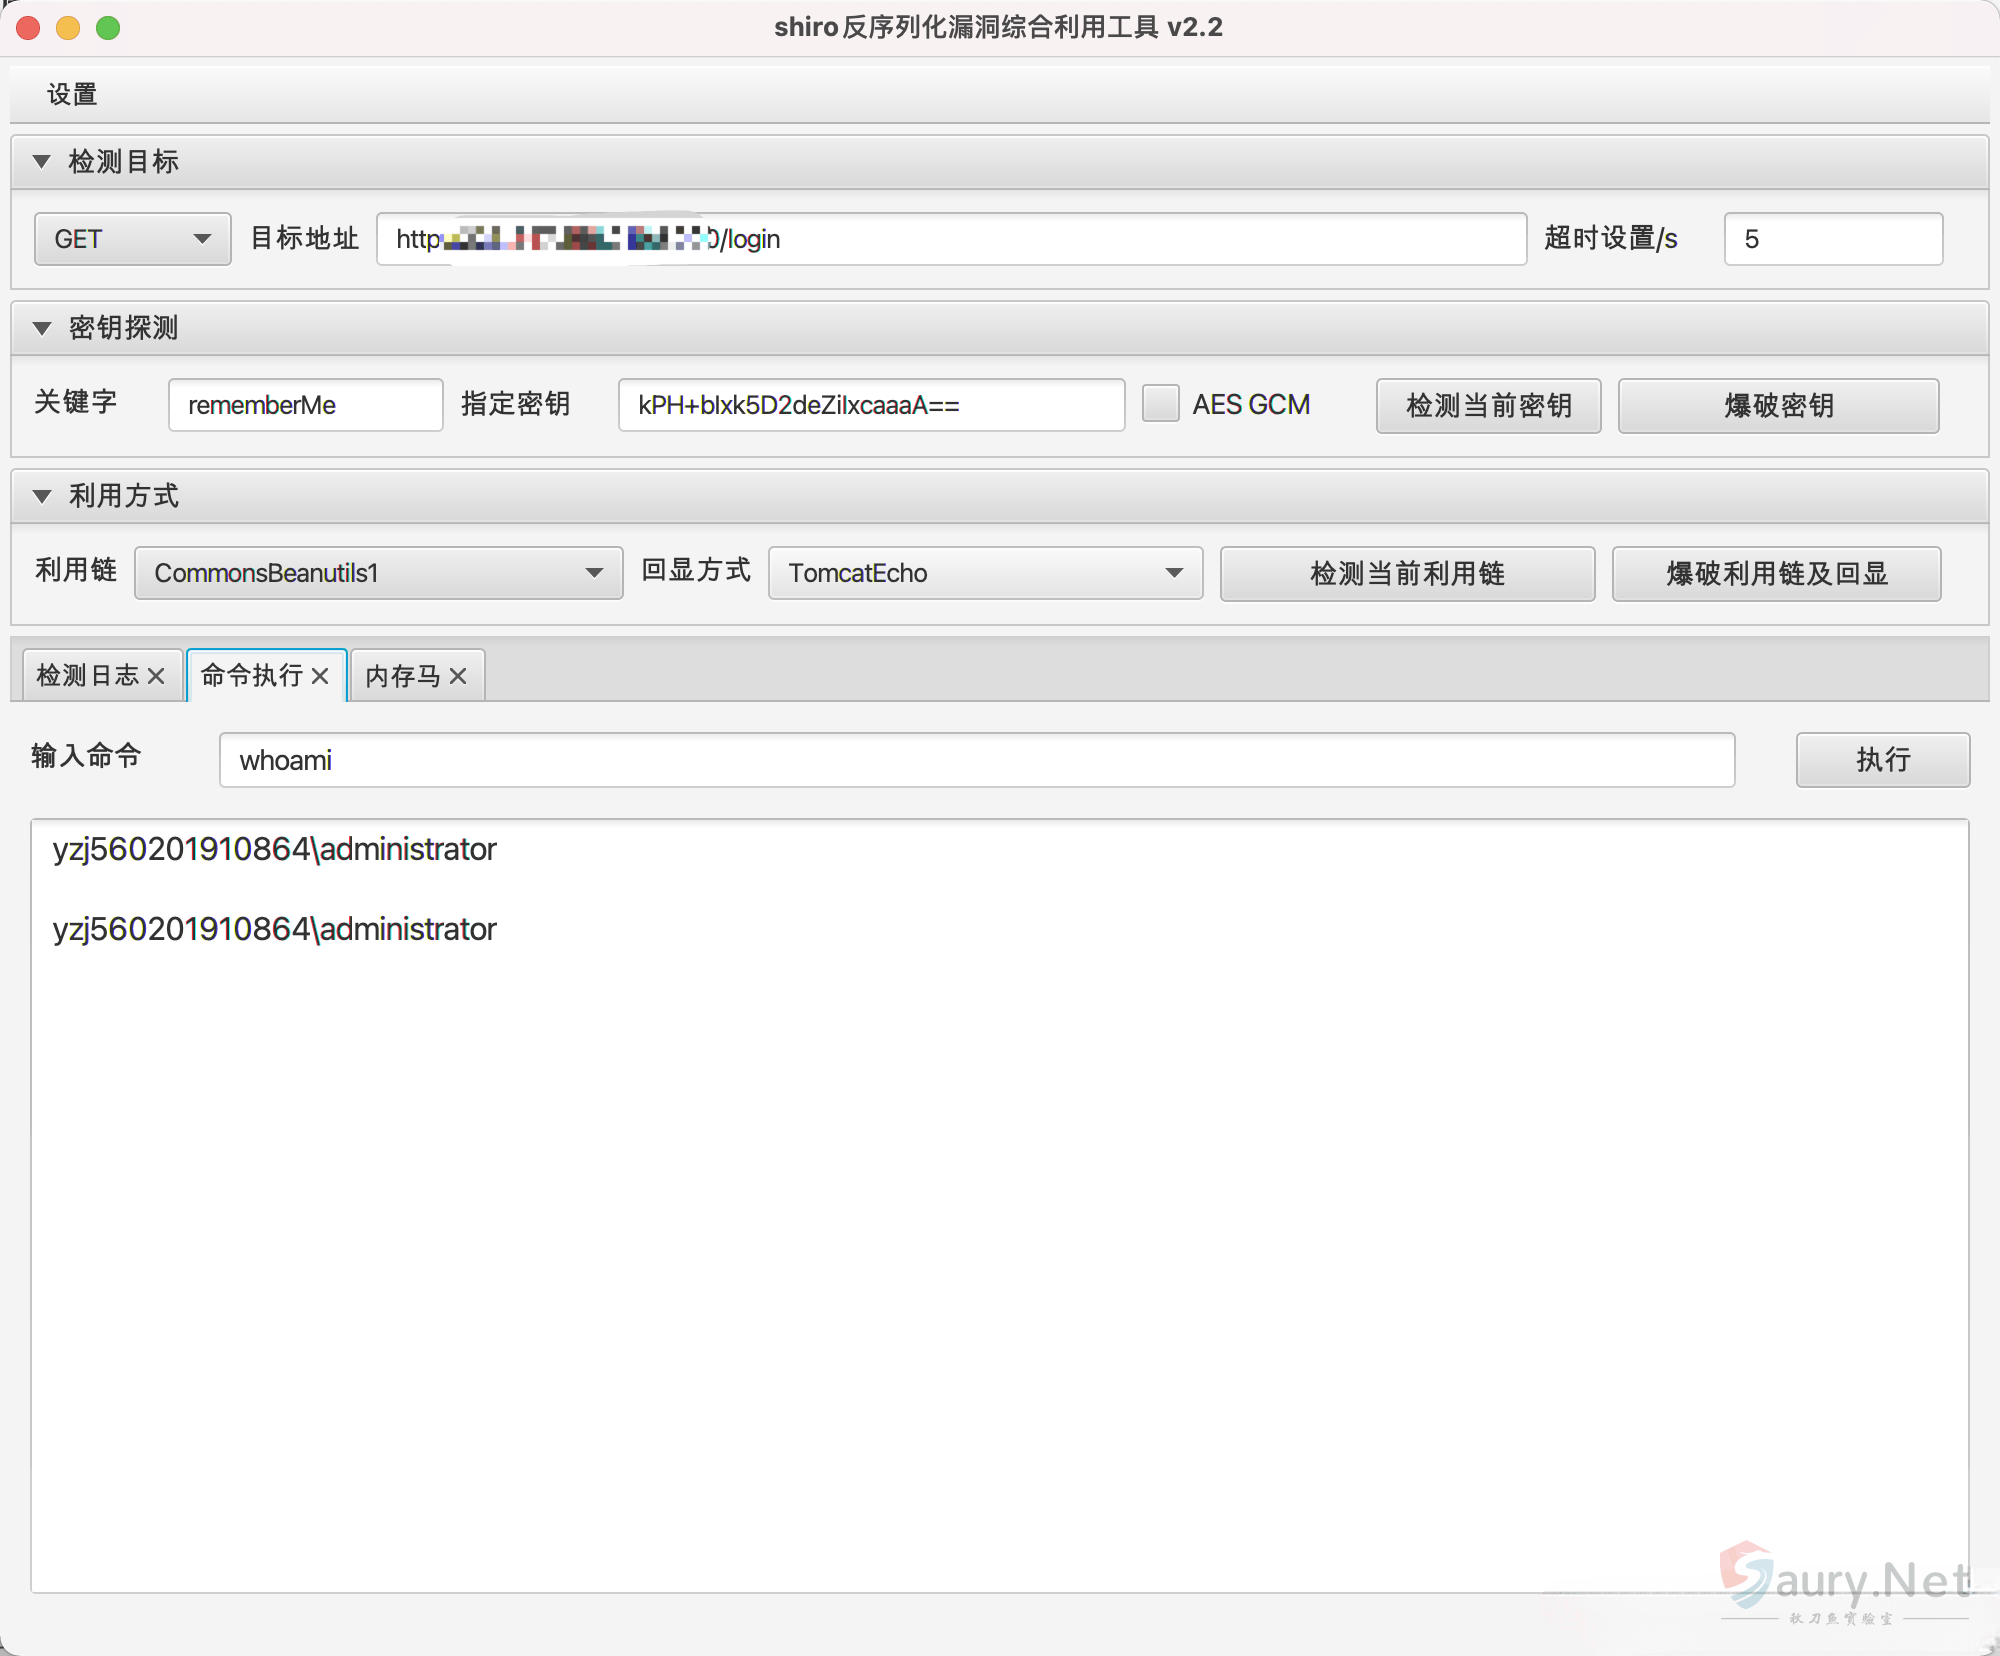
Task: Click the 检测当前密钥 button
Action: (x=1488, y=405)
